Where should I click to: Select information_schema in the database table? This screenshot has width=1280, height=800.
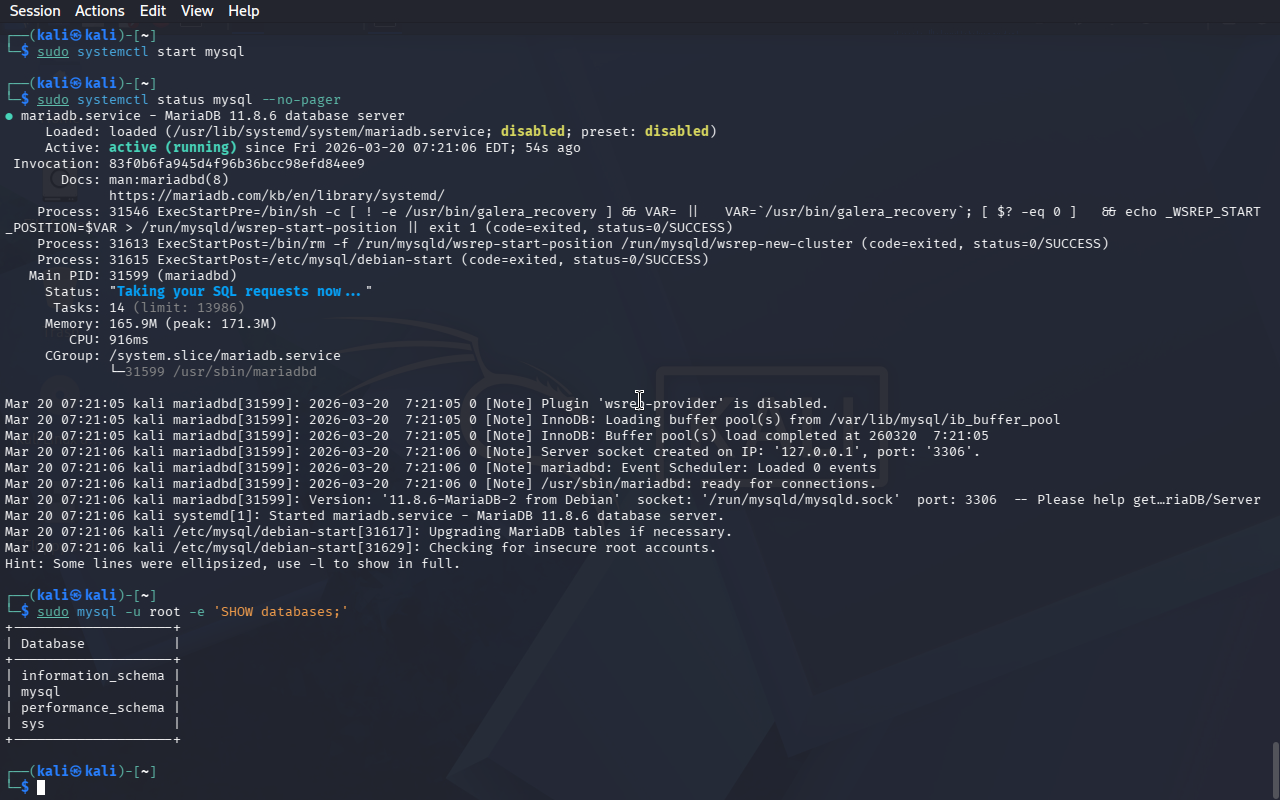tap(92, 676)
